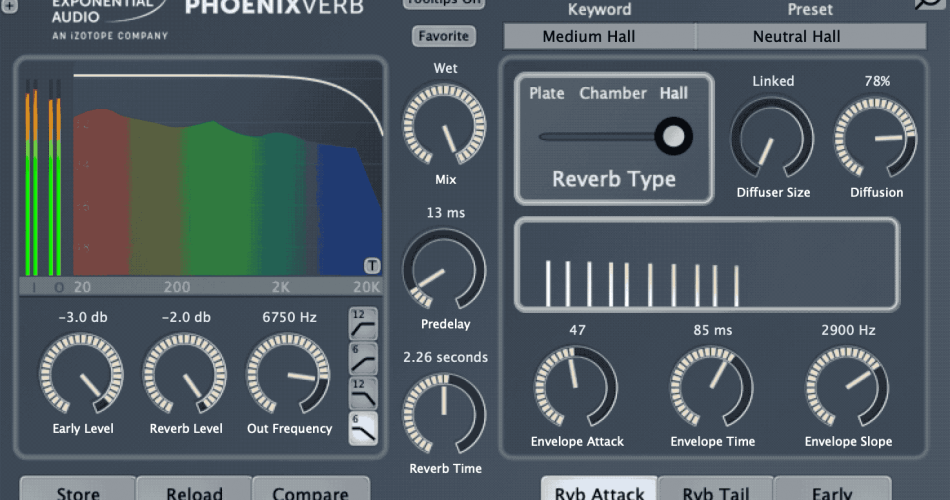Click the PhoenixVerb logo title
Screen dimensions: 950x500
click(x=274, y=7)
